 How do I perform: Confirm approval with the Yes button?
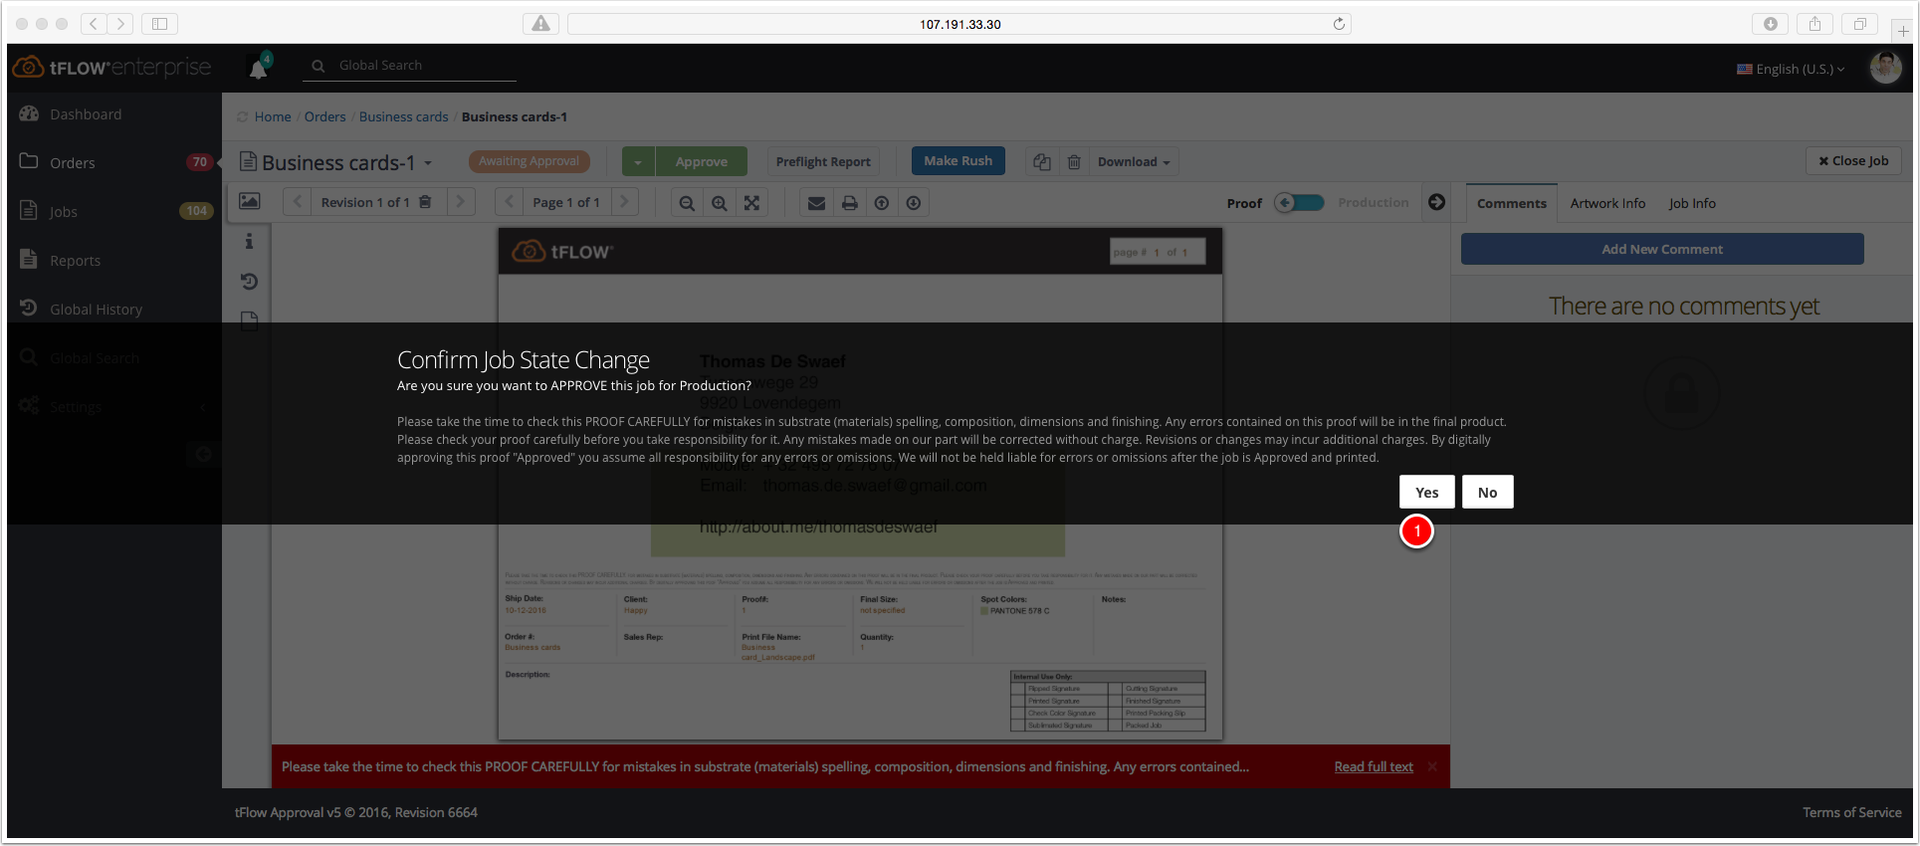point(1427,492)
